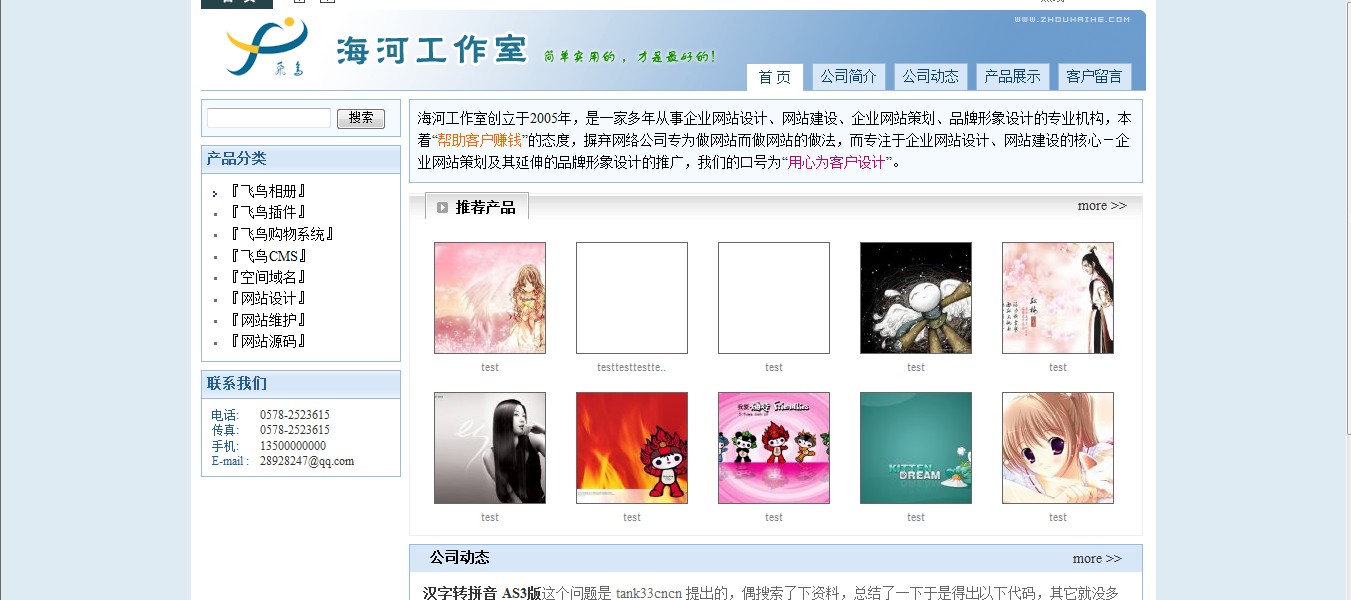Click the testtesttestte.. product caption
The height and width of the screenshot is (600, 1351).
[632, 367]
